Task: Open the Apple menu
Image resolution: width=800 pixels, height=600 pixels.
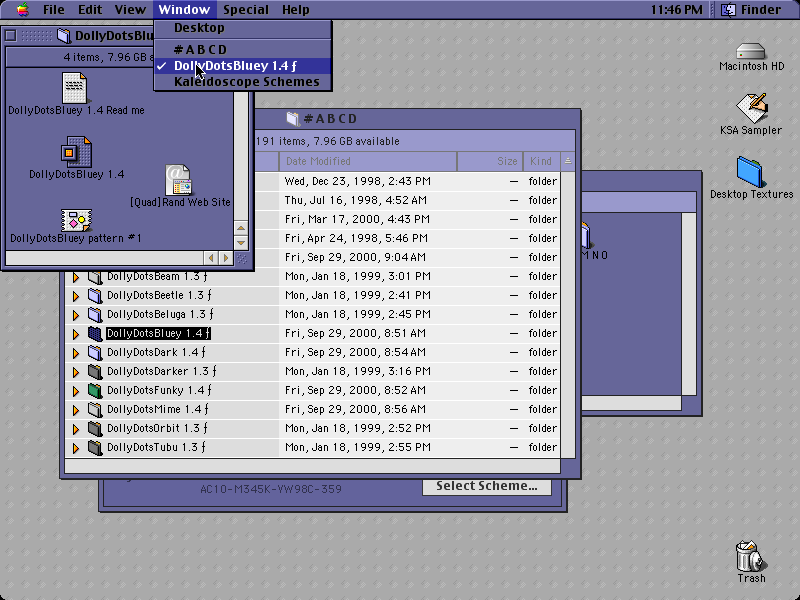Action: coord(22,9)
